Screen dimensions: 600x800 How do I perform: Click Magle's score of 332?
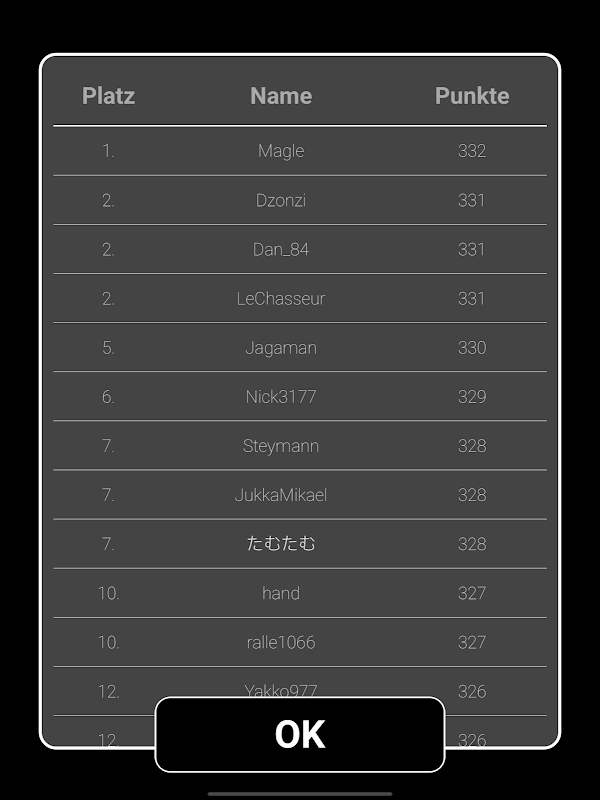(x=472, y=151)
